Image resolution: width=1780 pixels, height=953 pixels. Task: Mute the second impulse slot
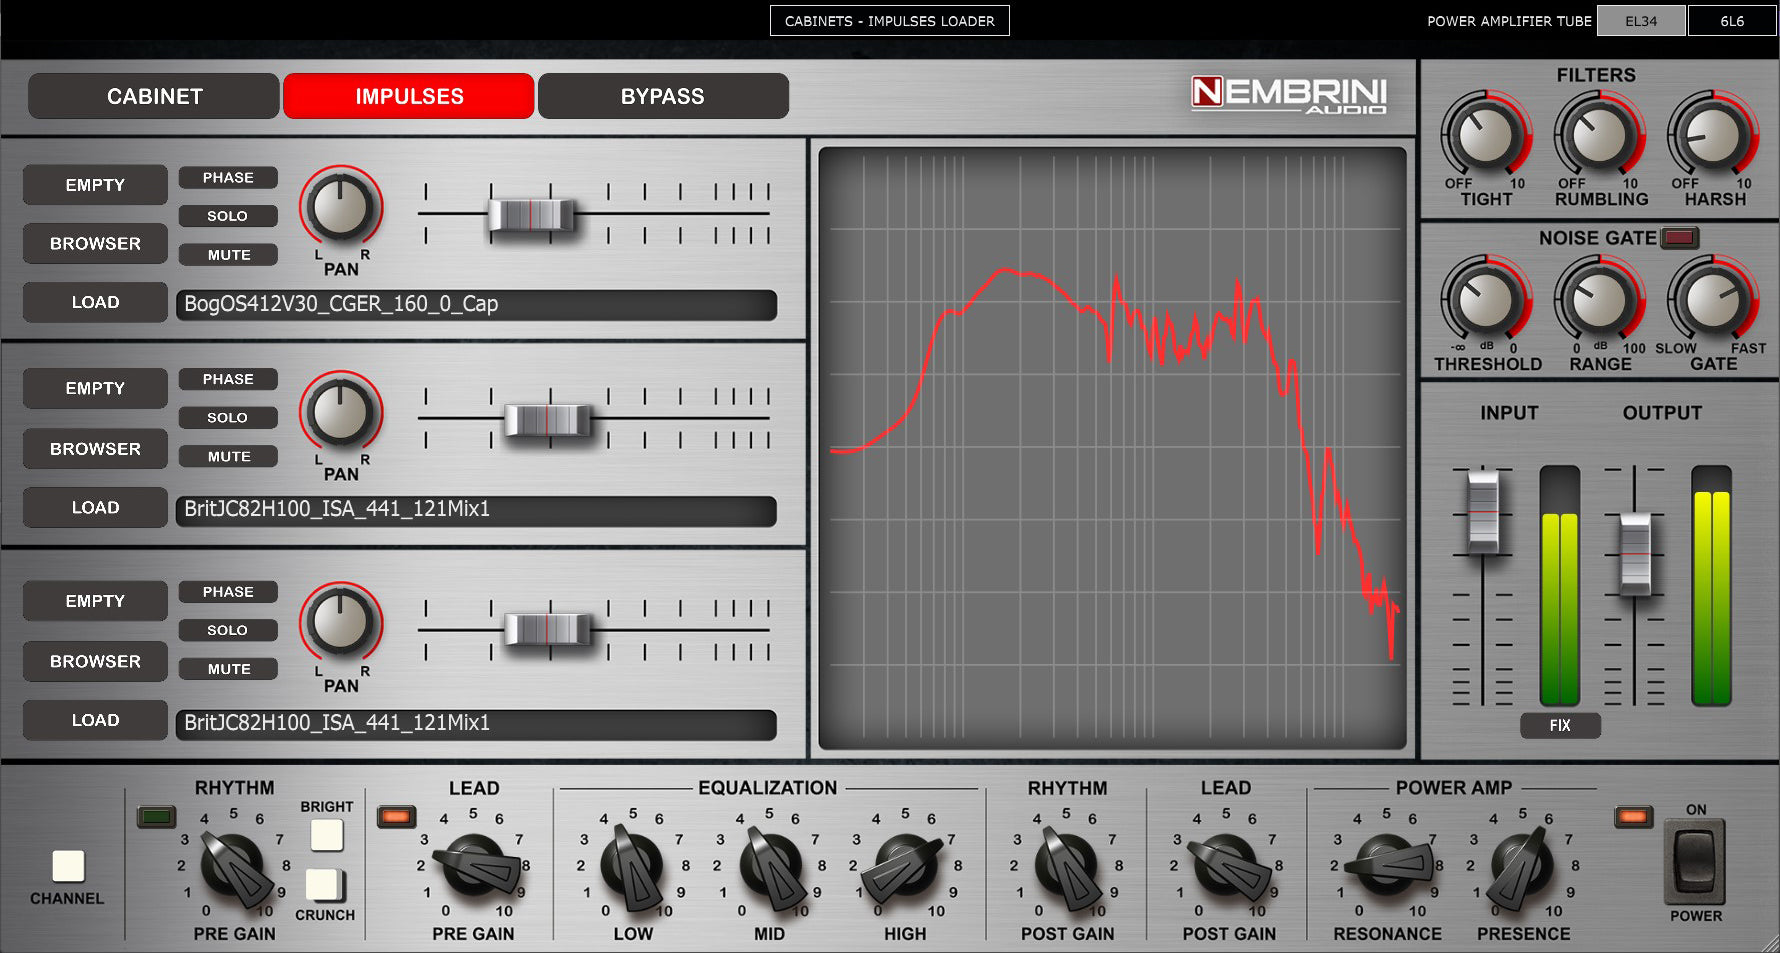(228, 457)
